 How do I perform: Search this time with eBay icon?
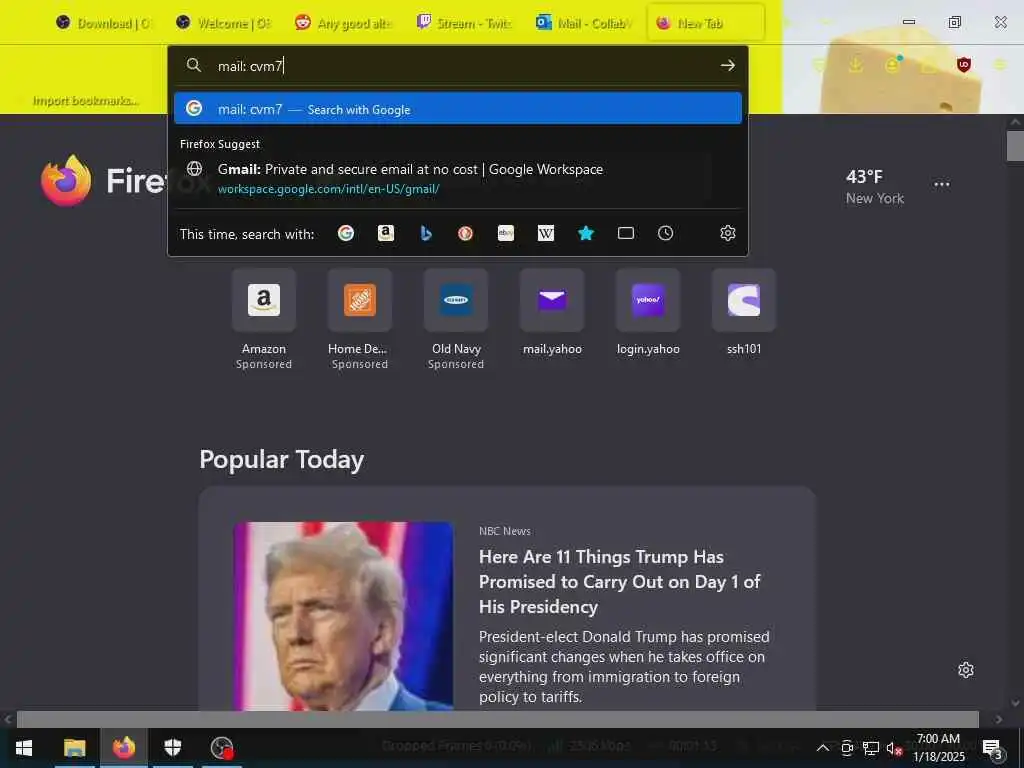pos(506,233)
